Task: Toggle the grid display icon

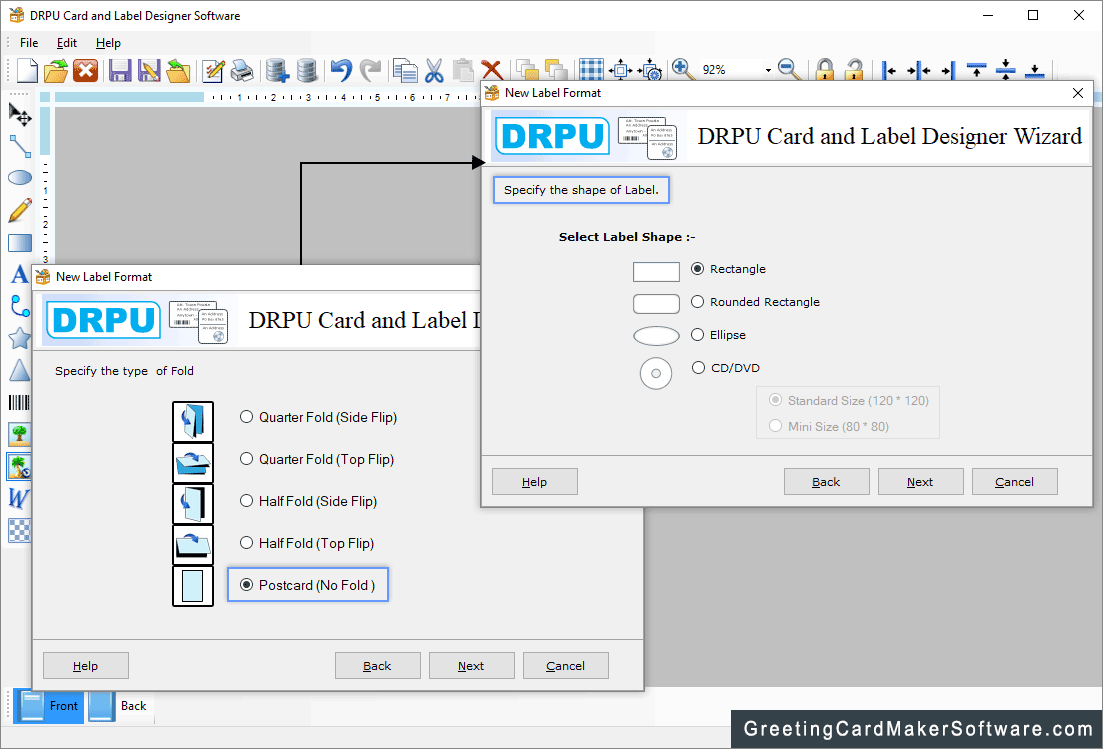Action: click(591, 70)
